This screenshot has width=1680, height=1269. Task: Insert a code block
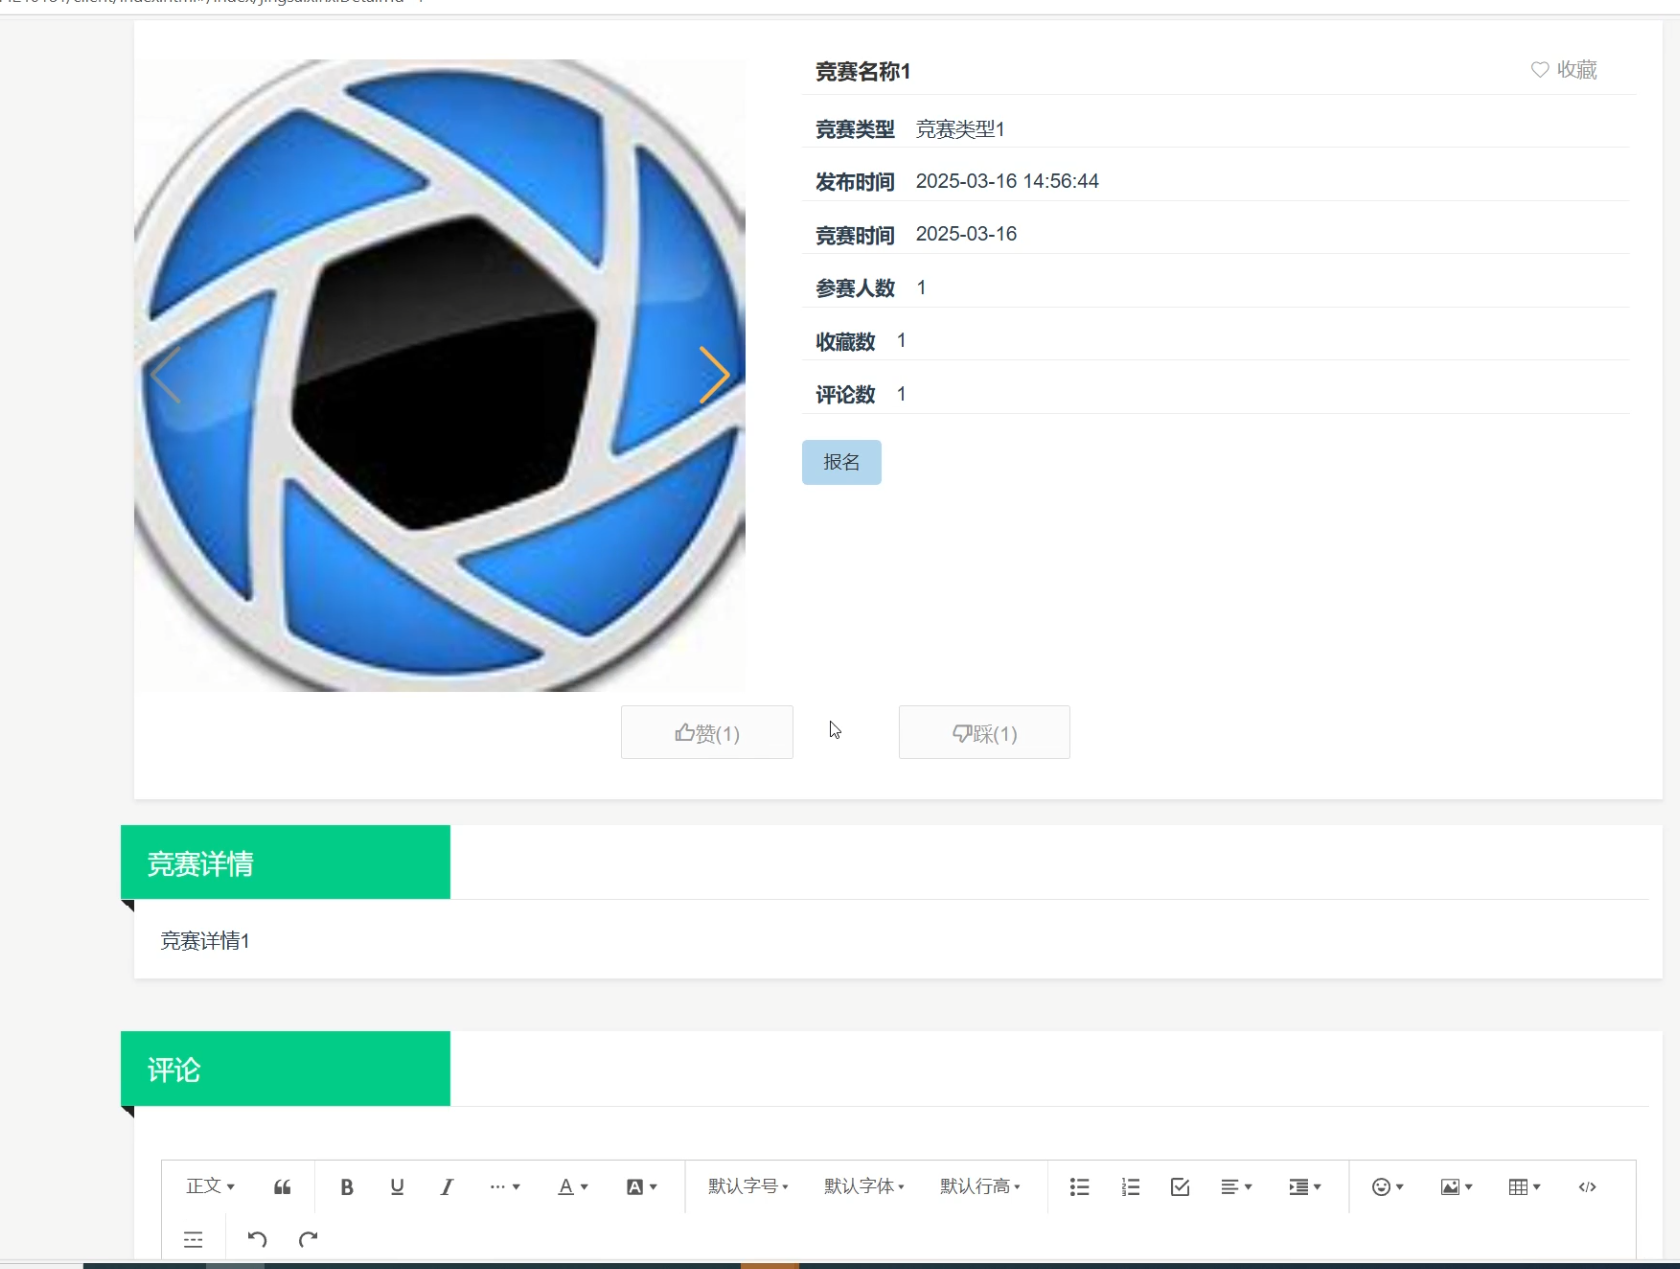click(x=1587, y=1187)
